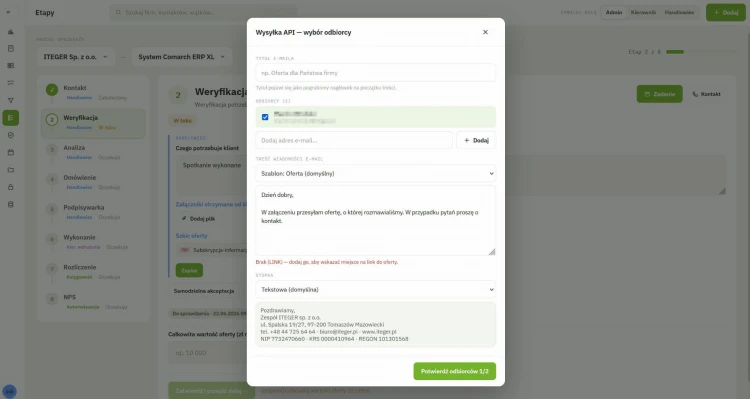Click the 'Do sprawdzenia' date badge
This screenshot has height=399, width=750.
209,313
